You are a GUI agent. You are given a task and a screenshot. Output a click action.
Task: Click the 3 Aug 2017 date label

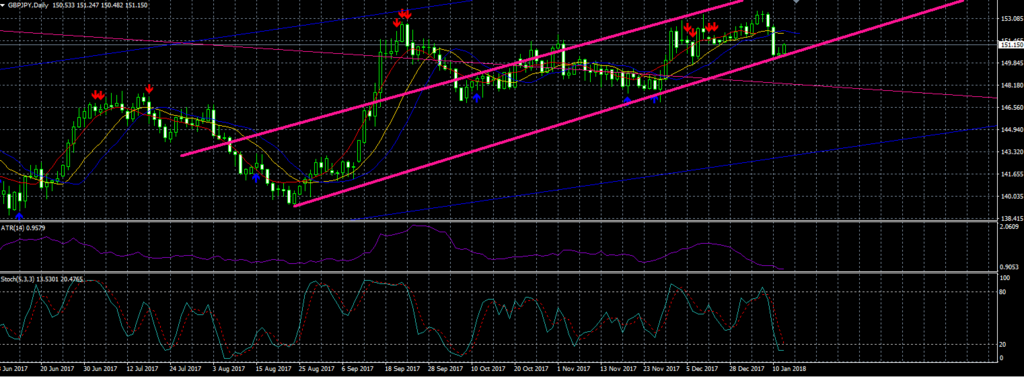pyautogui.click(x=229, y=369)
